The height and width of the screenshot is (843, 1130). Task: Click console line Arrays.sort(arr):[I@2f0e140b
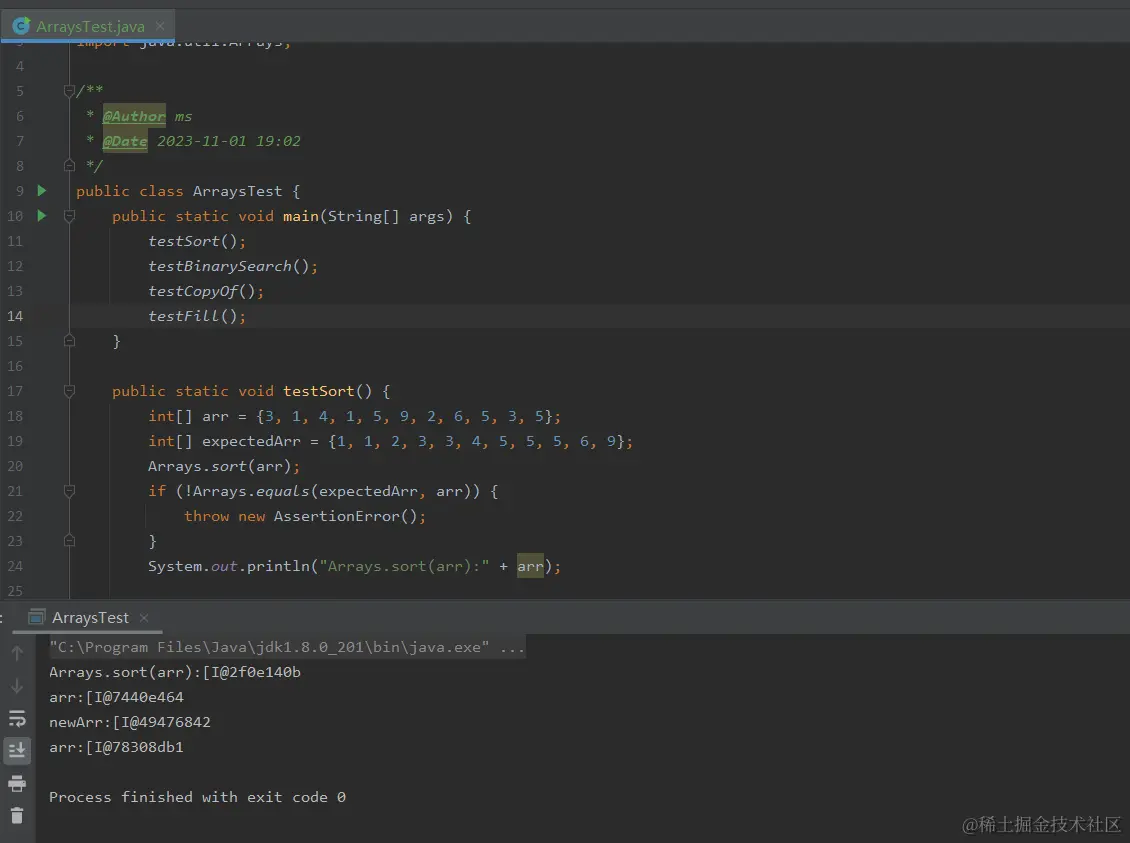(x=175, y=672)
